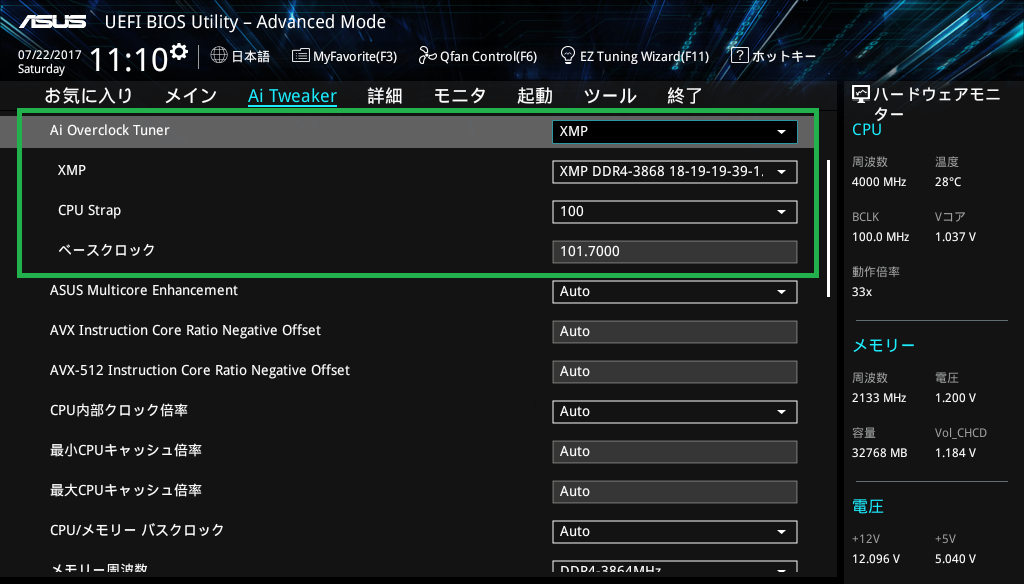Switch to the ツール tab

610,96
